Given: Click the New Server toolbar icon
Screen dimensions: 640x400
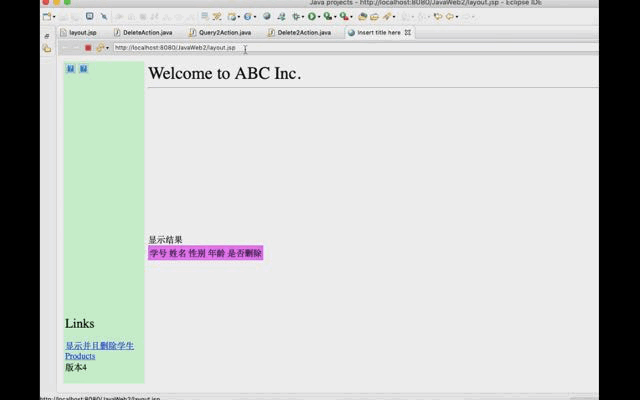Looking at the screenshot, I should click(x=232, y=17).
